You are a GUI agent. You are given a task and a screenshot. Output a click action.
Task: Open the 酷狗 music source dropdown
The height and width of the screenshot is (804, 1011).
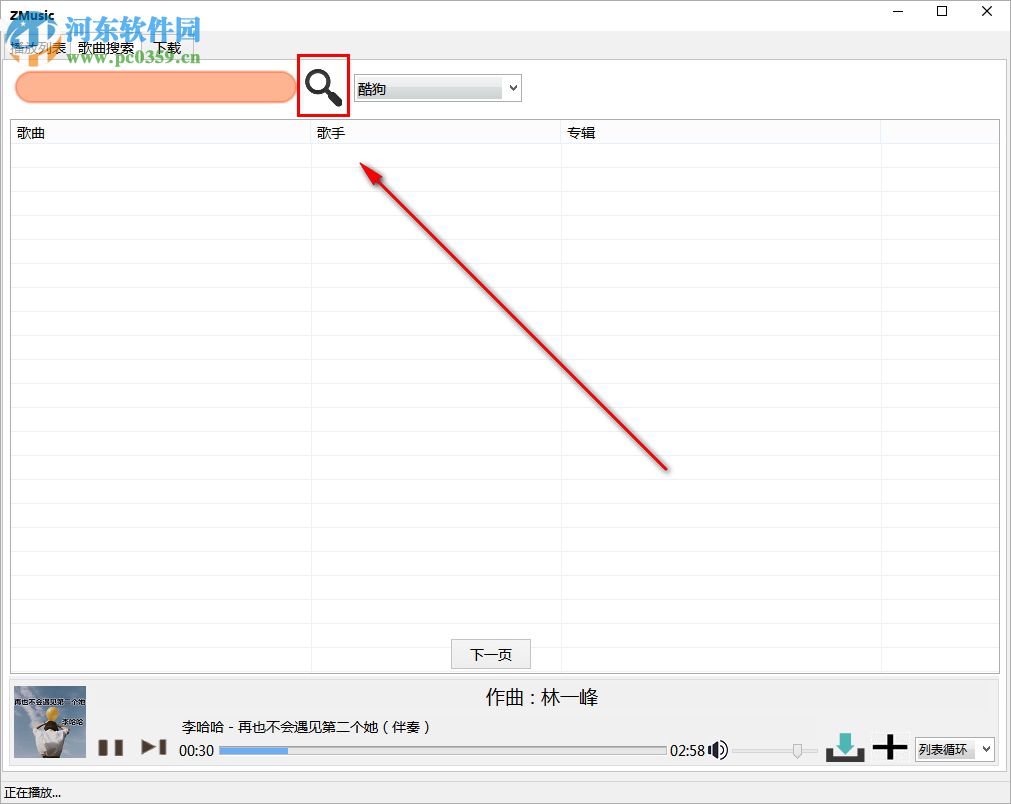[x=437, y=87]
